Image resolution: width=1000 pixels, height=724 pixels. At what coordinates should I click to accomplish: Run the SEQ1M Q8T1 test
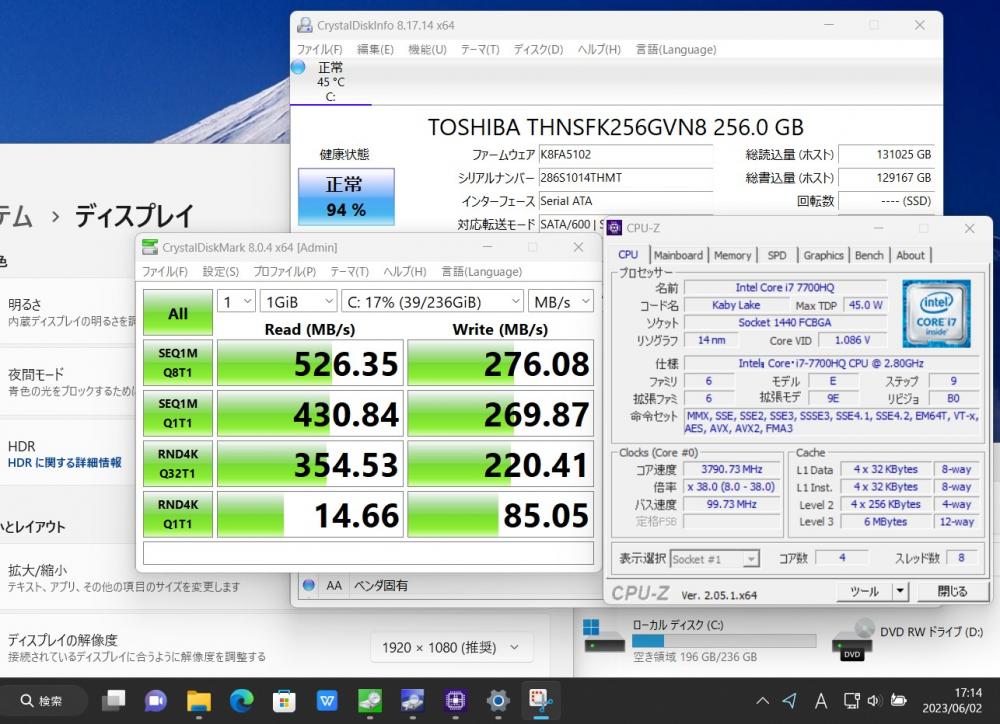178,363
